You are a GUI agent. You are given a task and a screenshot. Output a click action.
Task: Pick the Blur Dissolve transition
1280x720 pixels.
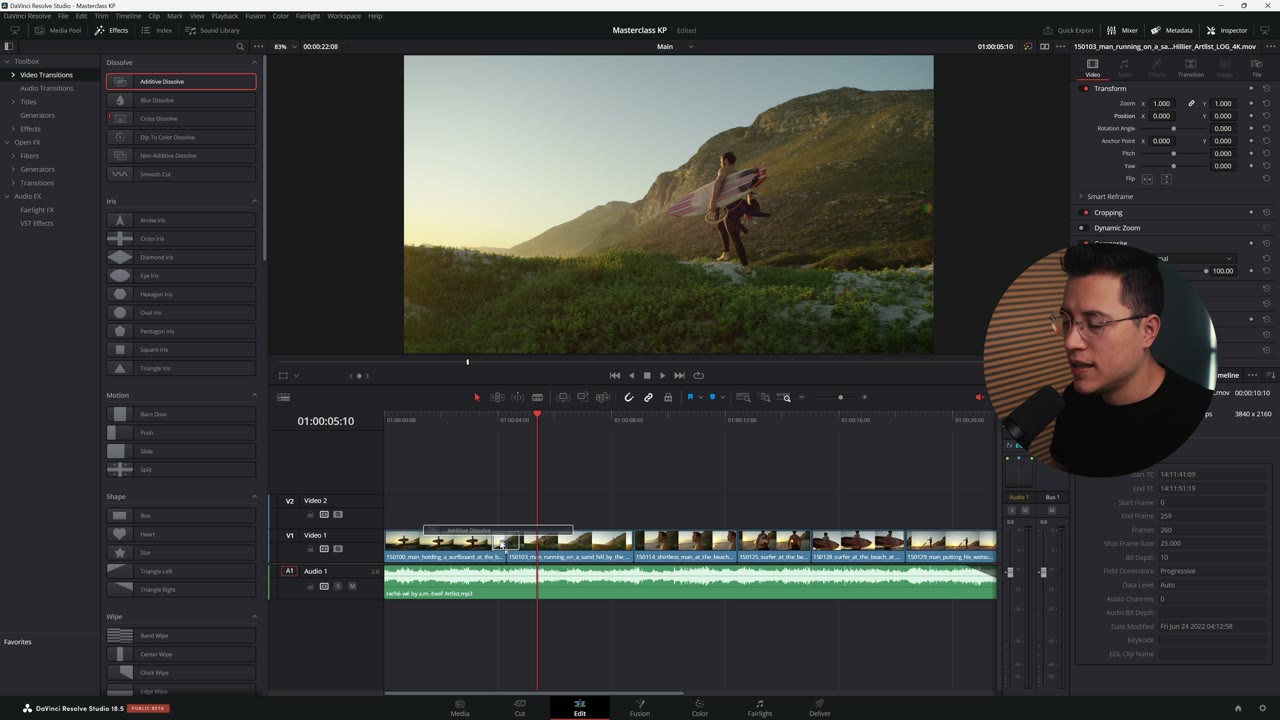click(181, 100)
